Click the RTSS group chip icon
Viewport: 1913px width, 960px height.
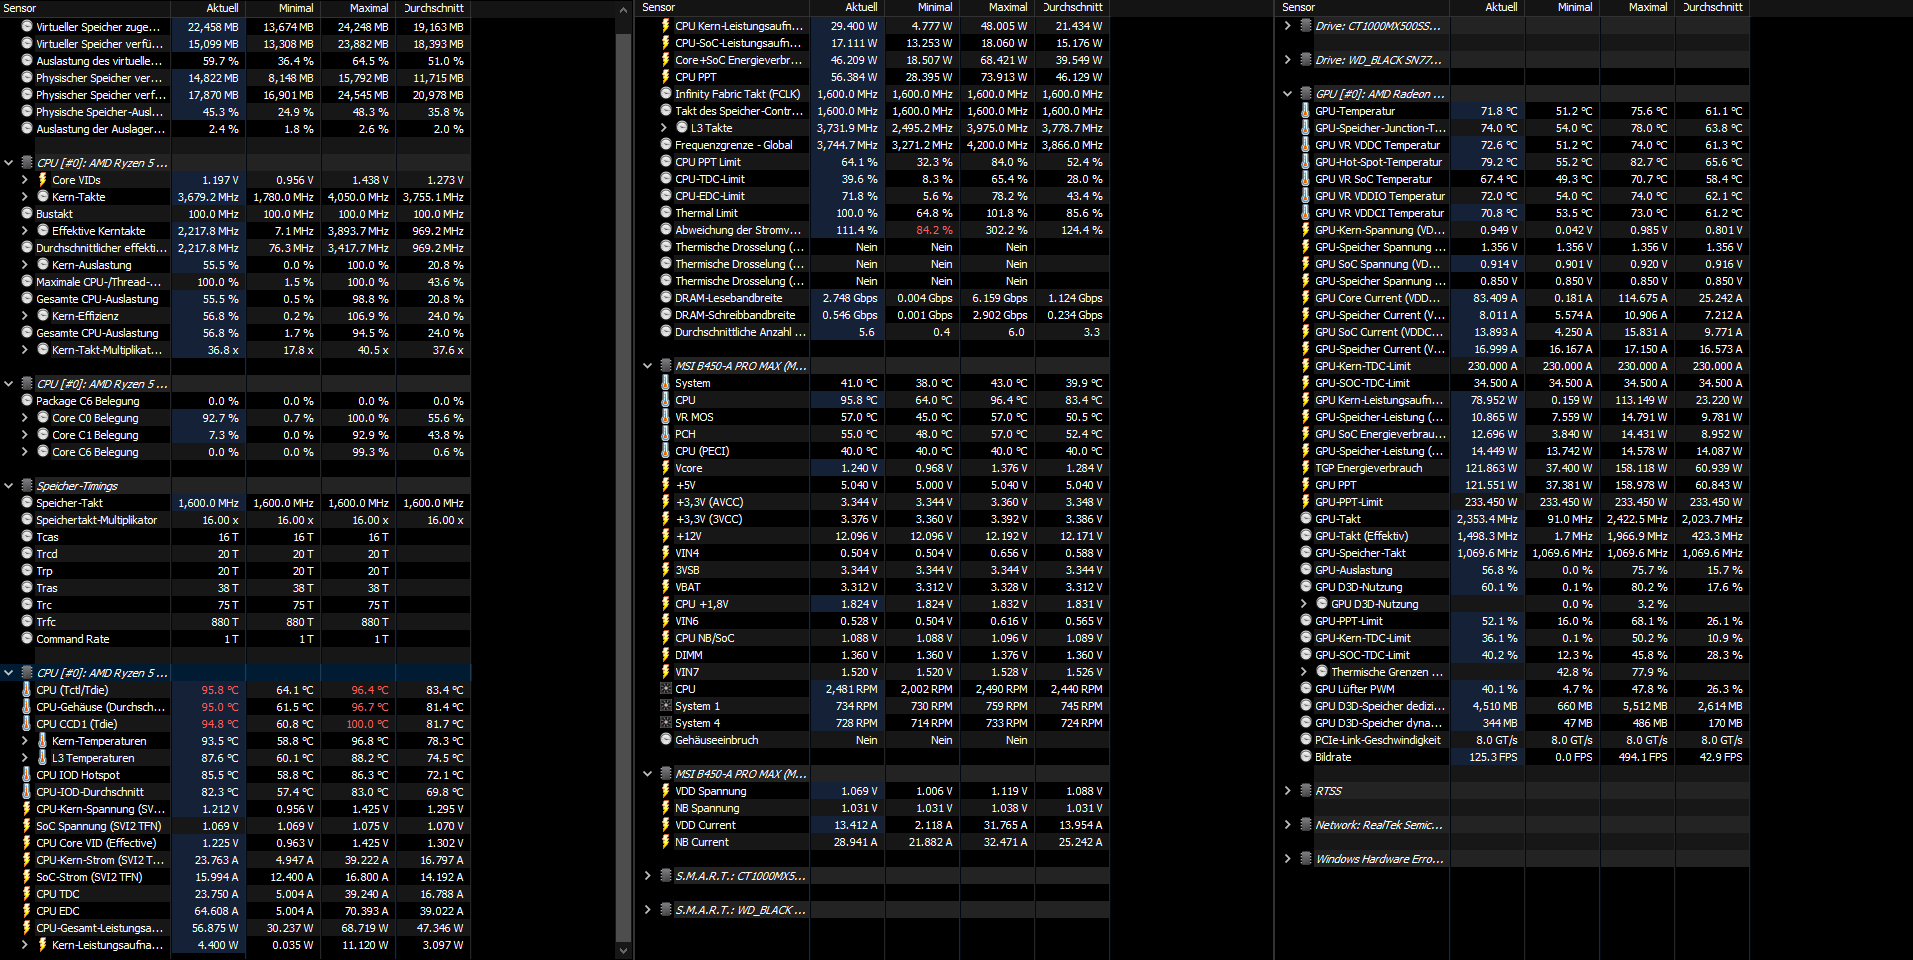click(x=1306, y=791)
